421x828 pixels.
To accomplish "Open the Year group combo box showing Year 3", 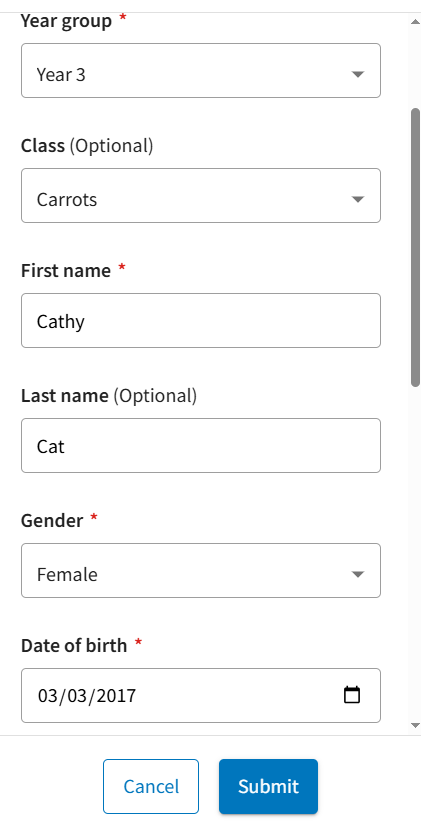I will click(201, 71).
